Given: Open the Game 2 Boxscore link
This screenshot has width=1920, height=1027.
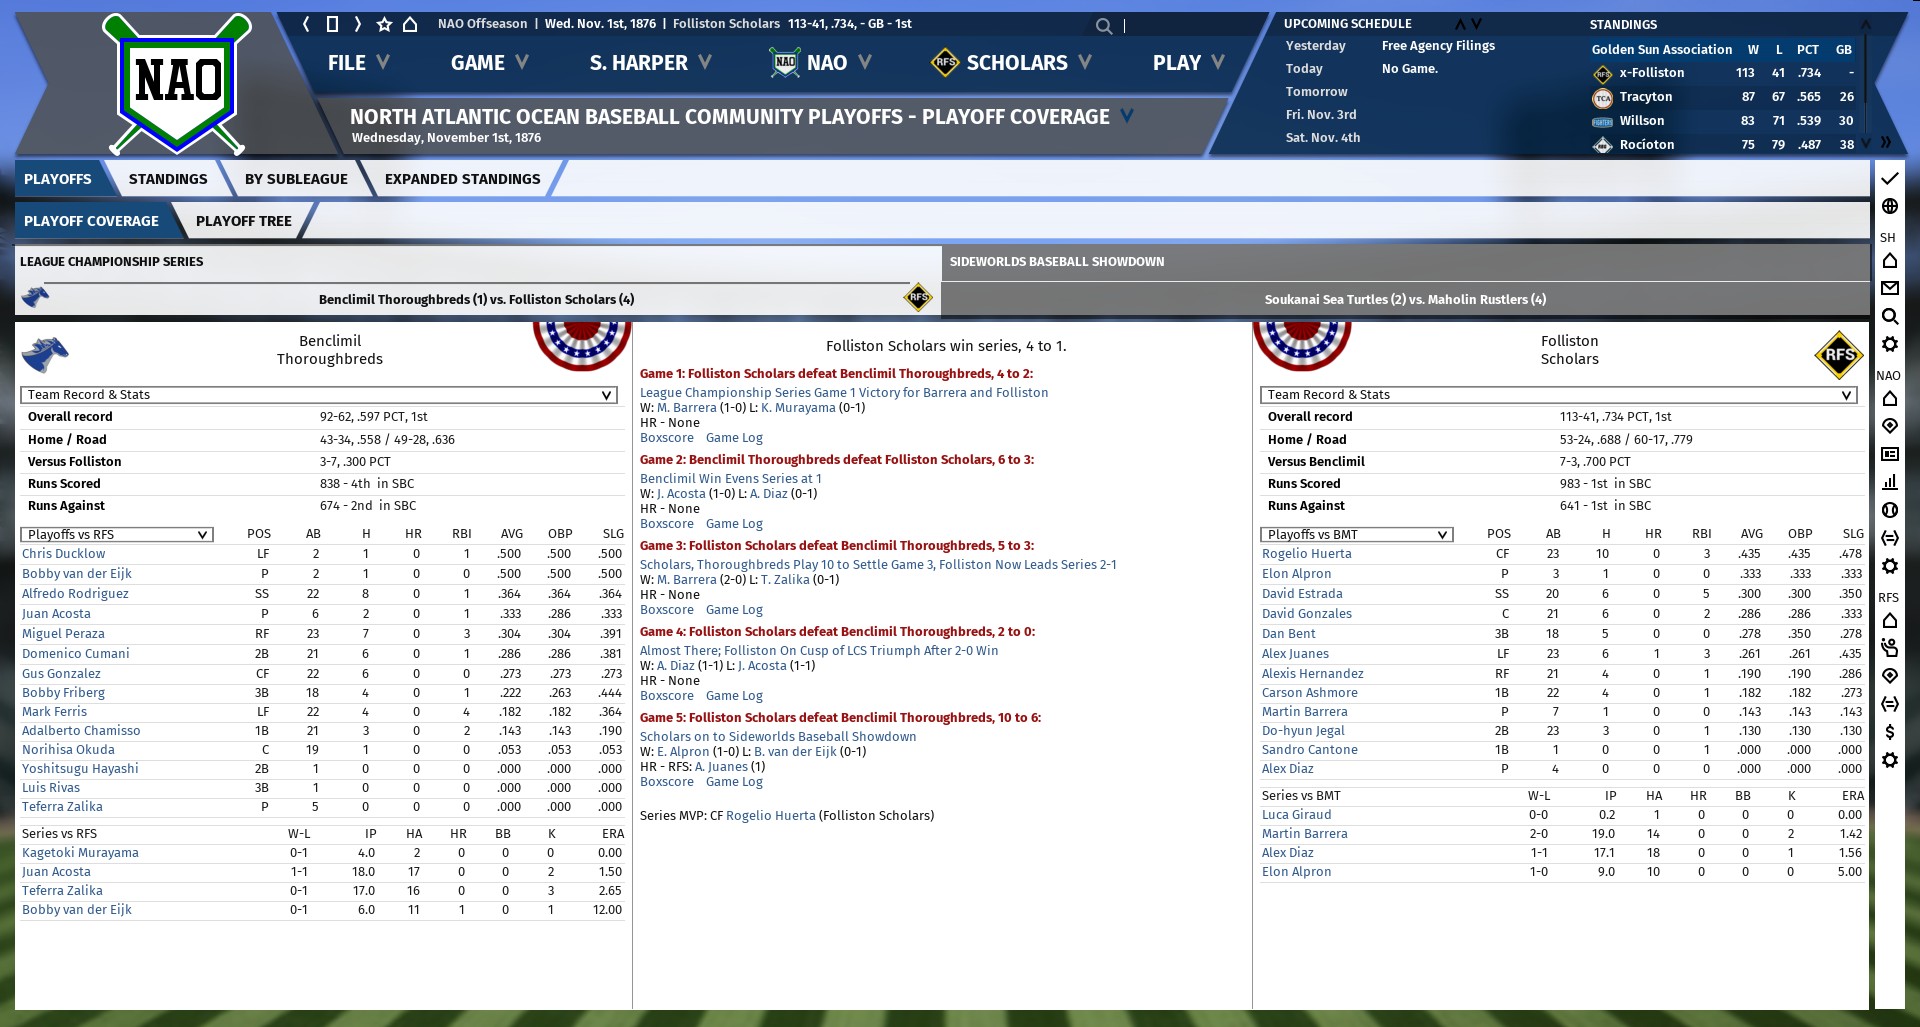Looking at the screenshot, I should click(x=667, y=524).
